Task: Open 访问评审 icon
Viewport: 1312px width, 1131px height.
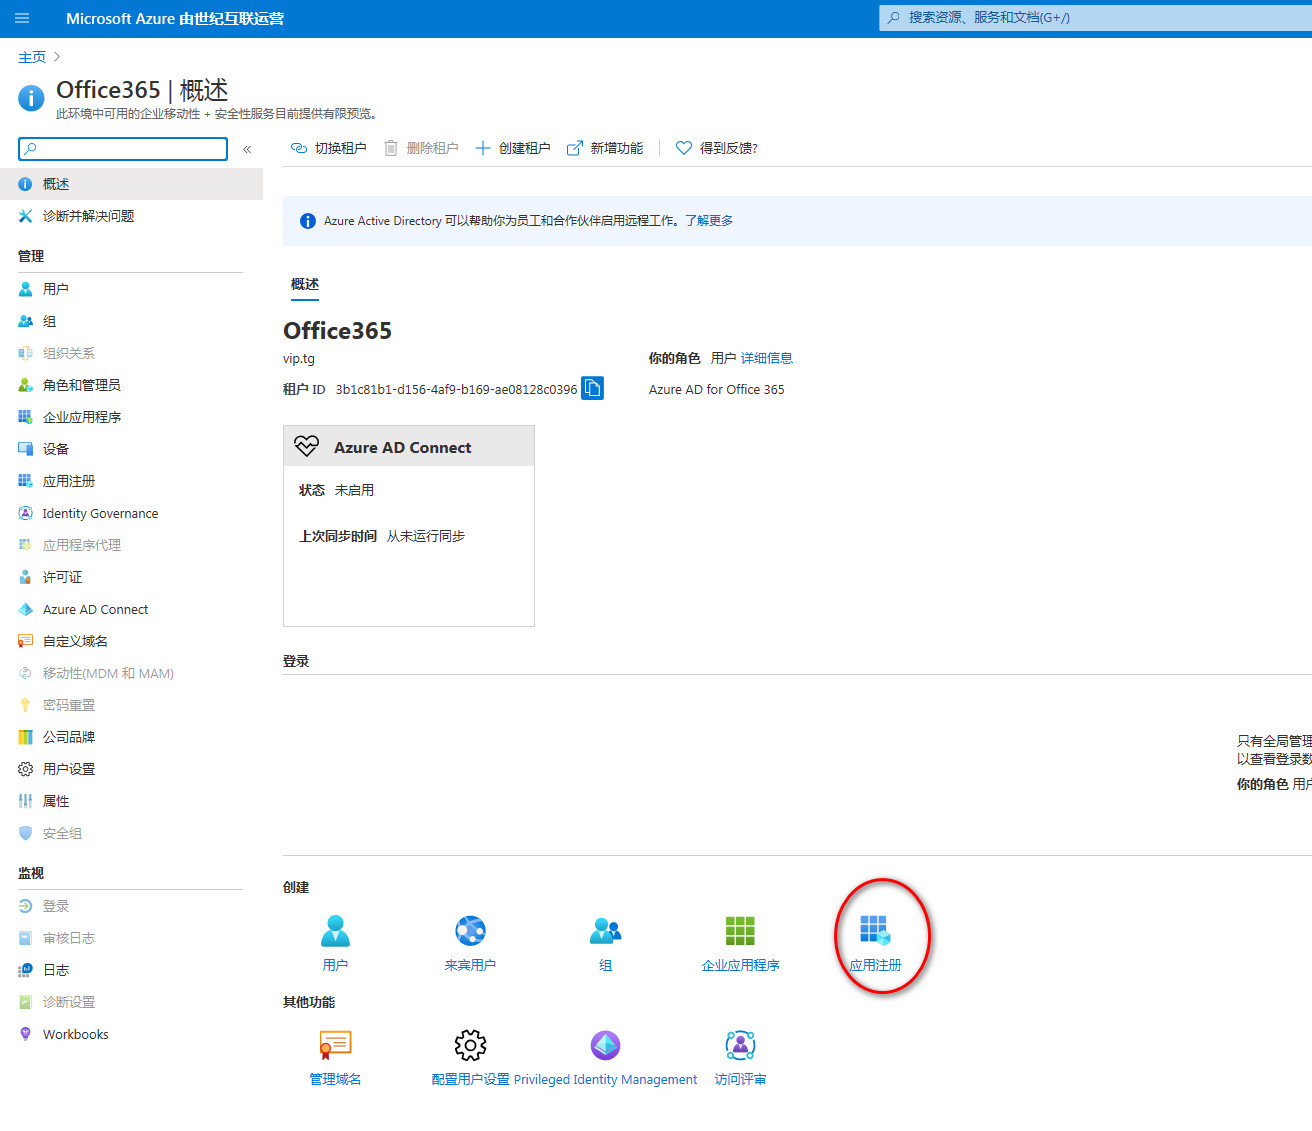Action: tap(740, 1045)
